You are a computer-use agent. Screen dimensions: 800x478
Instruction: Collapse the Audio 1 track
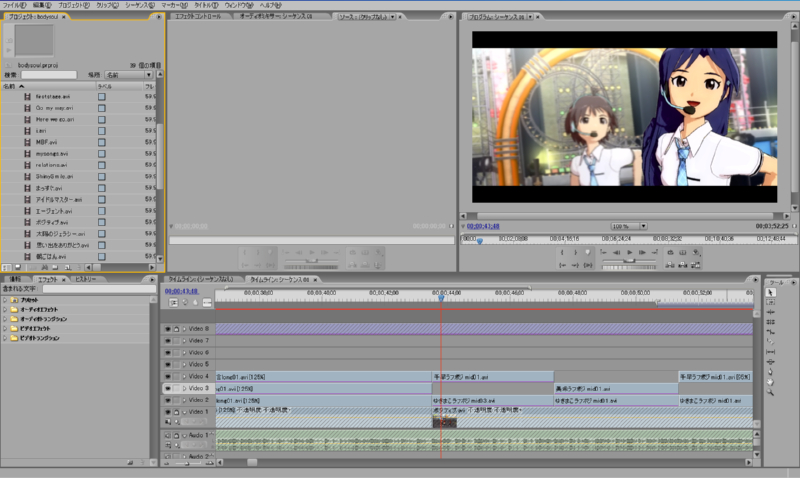185,436
